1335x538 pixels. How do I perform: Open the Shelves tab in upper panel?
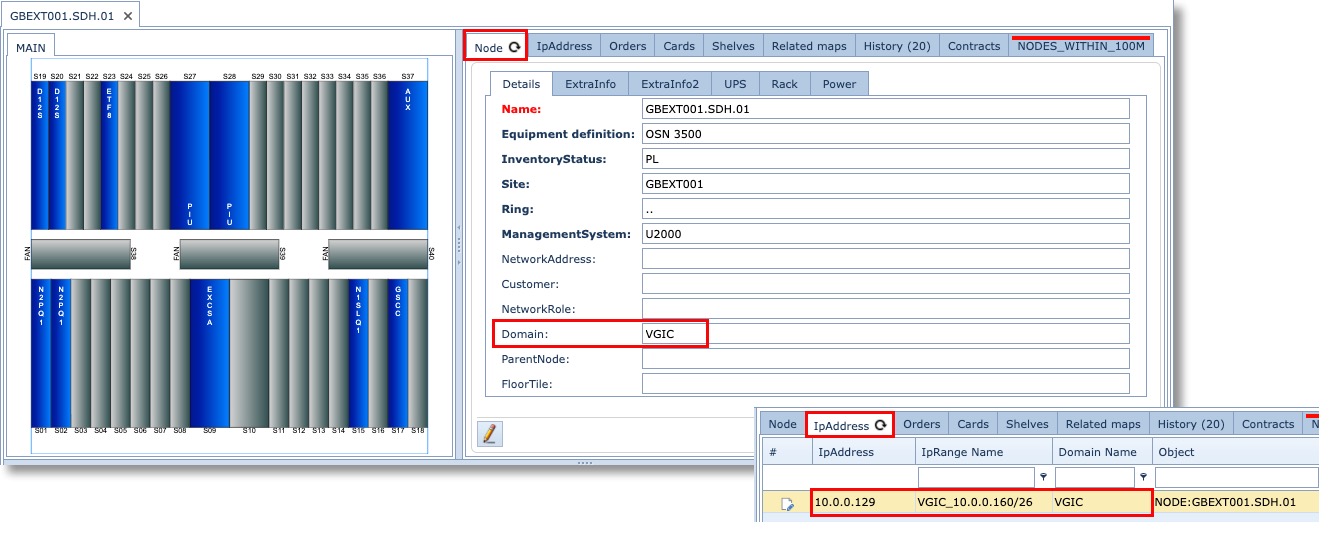[x=733, y=46]
